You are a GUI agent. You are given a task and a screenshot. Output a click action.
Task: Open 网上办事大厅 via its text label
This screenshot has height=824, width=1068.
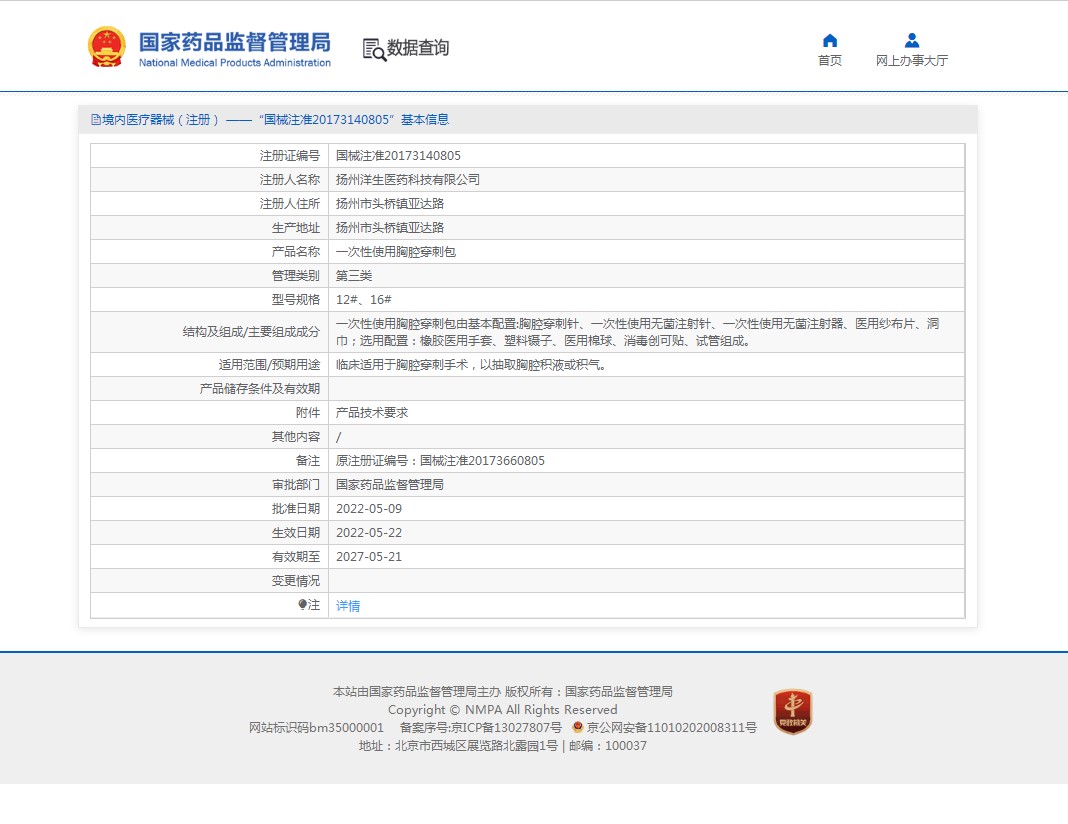point(911,61)
